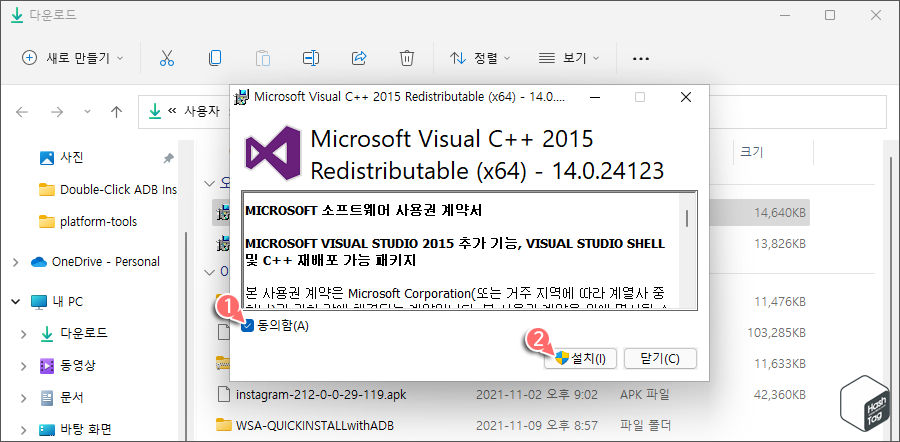Image resolution: width=900 pixels, height=442 pixels.
Task: Click the Cut scissors icon in Explorer toolbar
Action: pyautogui.click(x=166, y=58)
